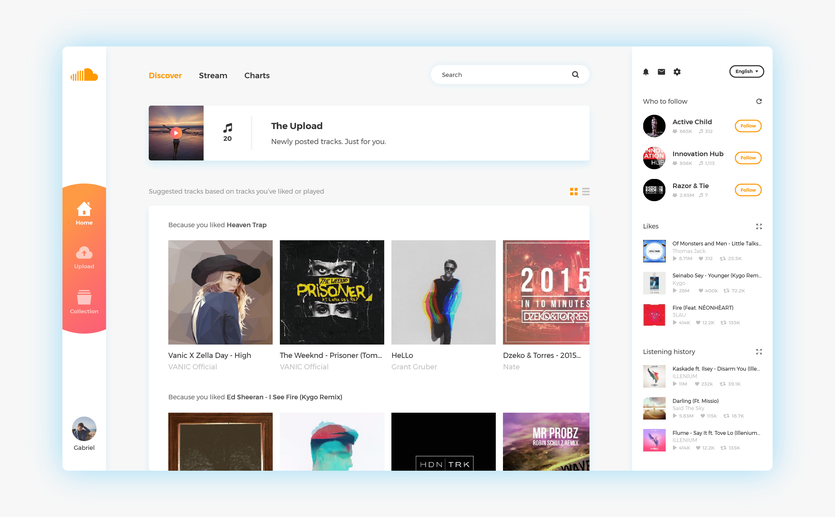Click the SoundCloud logo
The image size is (835, 517).
pos(84,75)
